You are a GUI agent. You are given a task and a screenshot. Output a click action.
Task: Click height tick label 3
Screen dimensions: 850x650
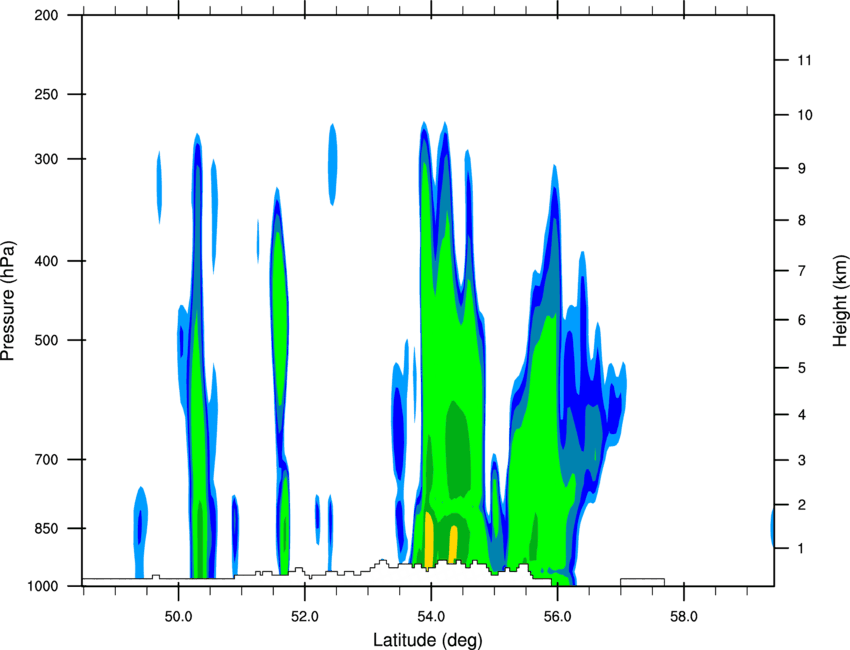[x=801, y=460]
